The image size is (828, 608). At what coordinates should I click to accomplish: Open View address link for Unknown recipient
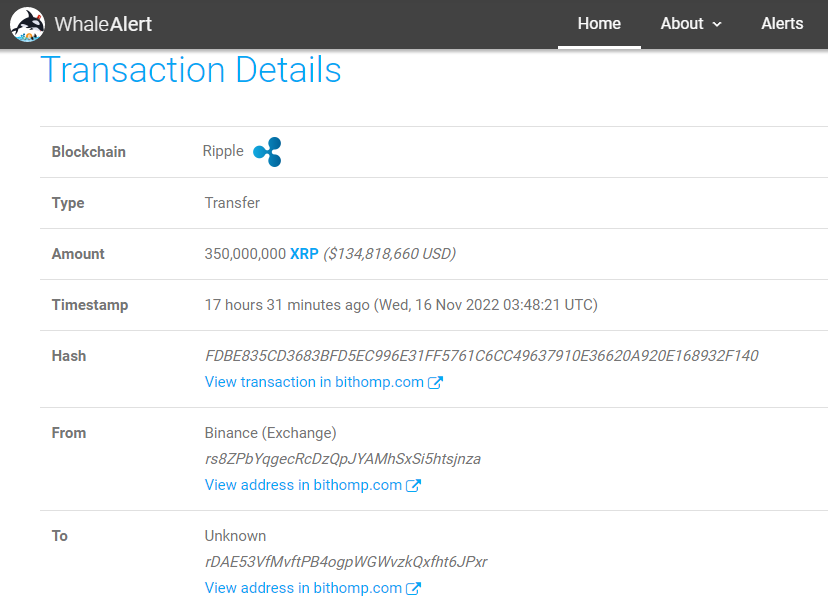click(x=303, y=588)
